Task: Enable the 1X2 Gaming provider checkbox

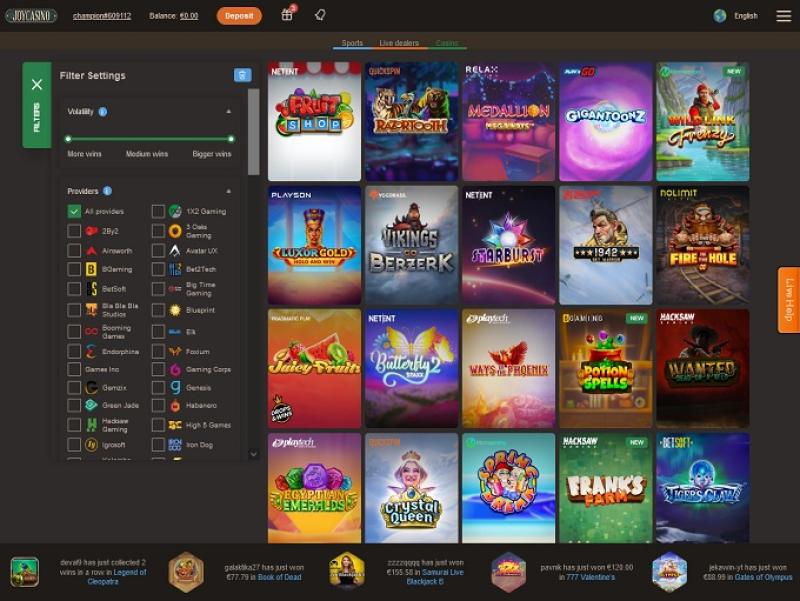Action: click(158, 211)
